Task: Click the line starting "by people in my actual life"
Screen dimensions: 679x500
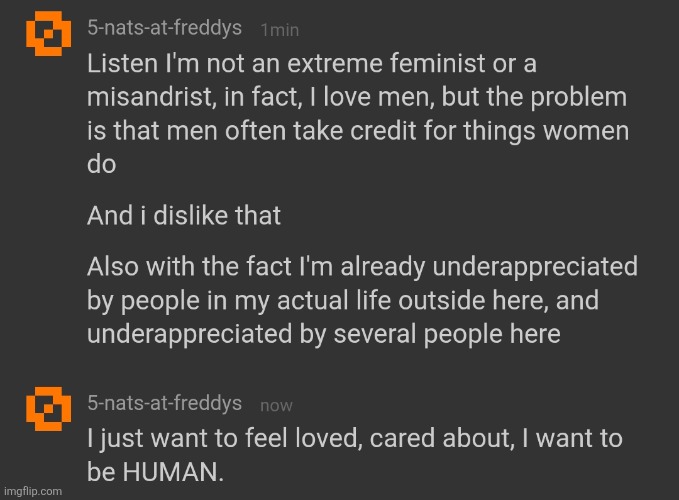Action: pyautogui.click(x=343, y=301)
